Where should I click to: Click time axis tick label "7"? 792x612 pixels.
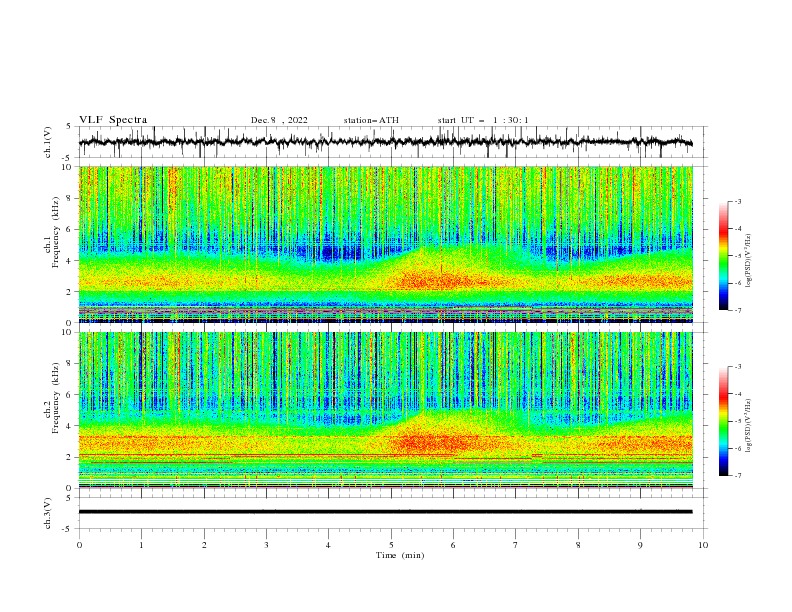tap(516, 545)
